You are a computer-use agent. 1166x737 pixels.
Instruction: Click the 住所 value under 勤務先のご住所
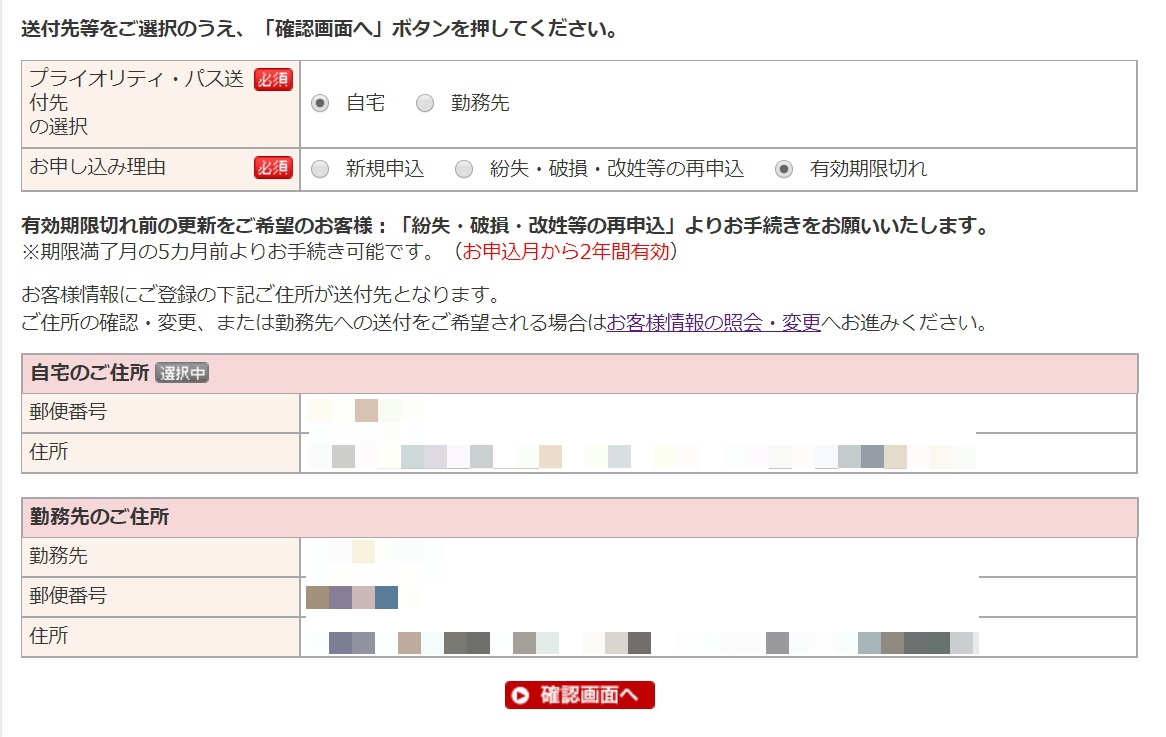(x=640, y=642)
